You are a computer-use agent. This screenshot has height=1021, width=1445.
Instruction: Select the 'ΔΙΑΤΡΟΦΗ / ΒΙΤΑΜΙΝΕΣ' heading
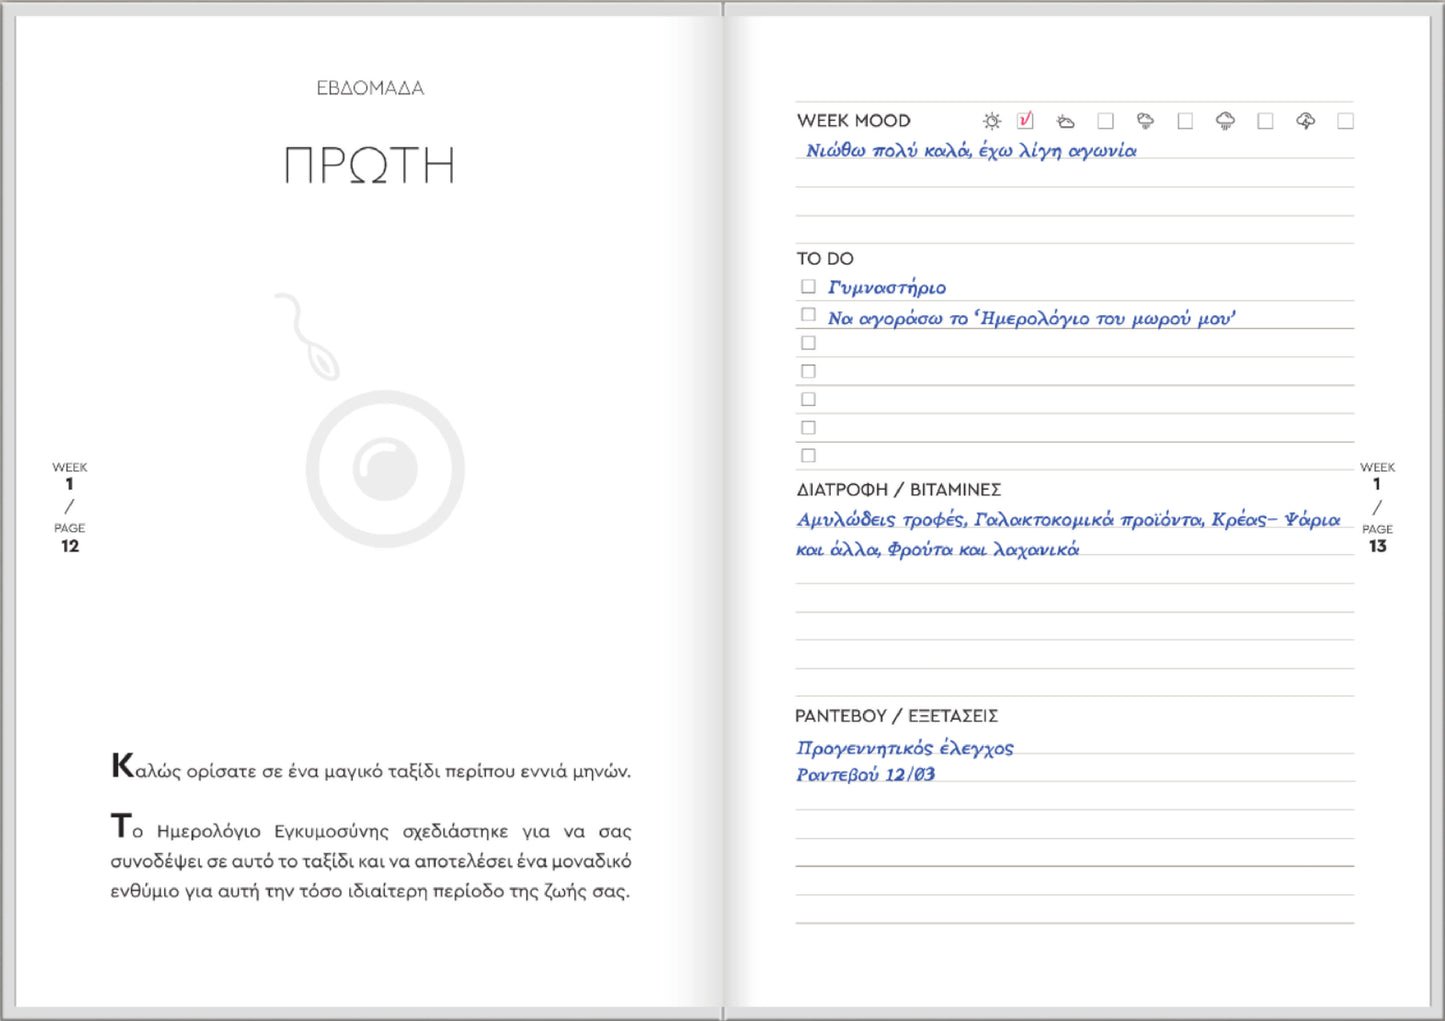[898, 490]
